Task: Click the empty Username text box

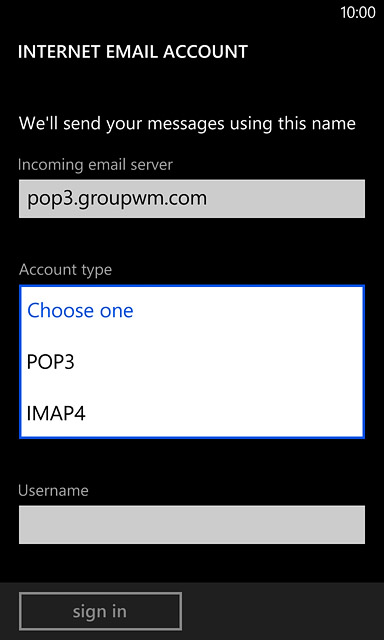Action: (192, 525)
